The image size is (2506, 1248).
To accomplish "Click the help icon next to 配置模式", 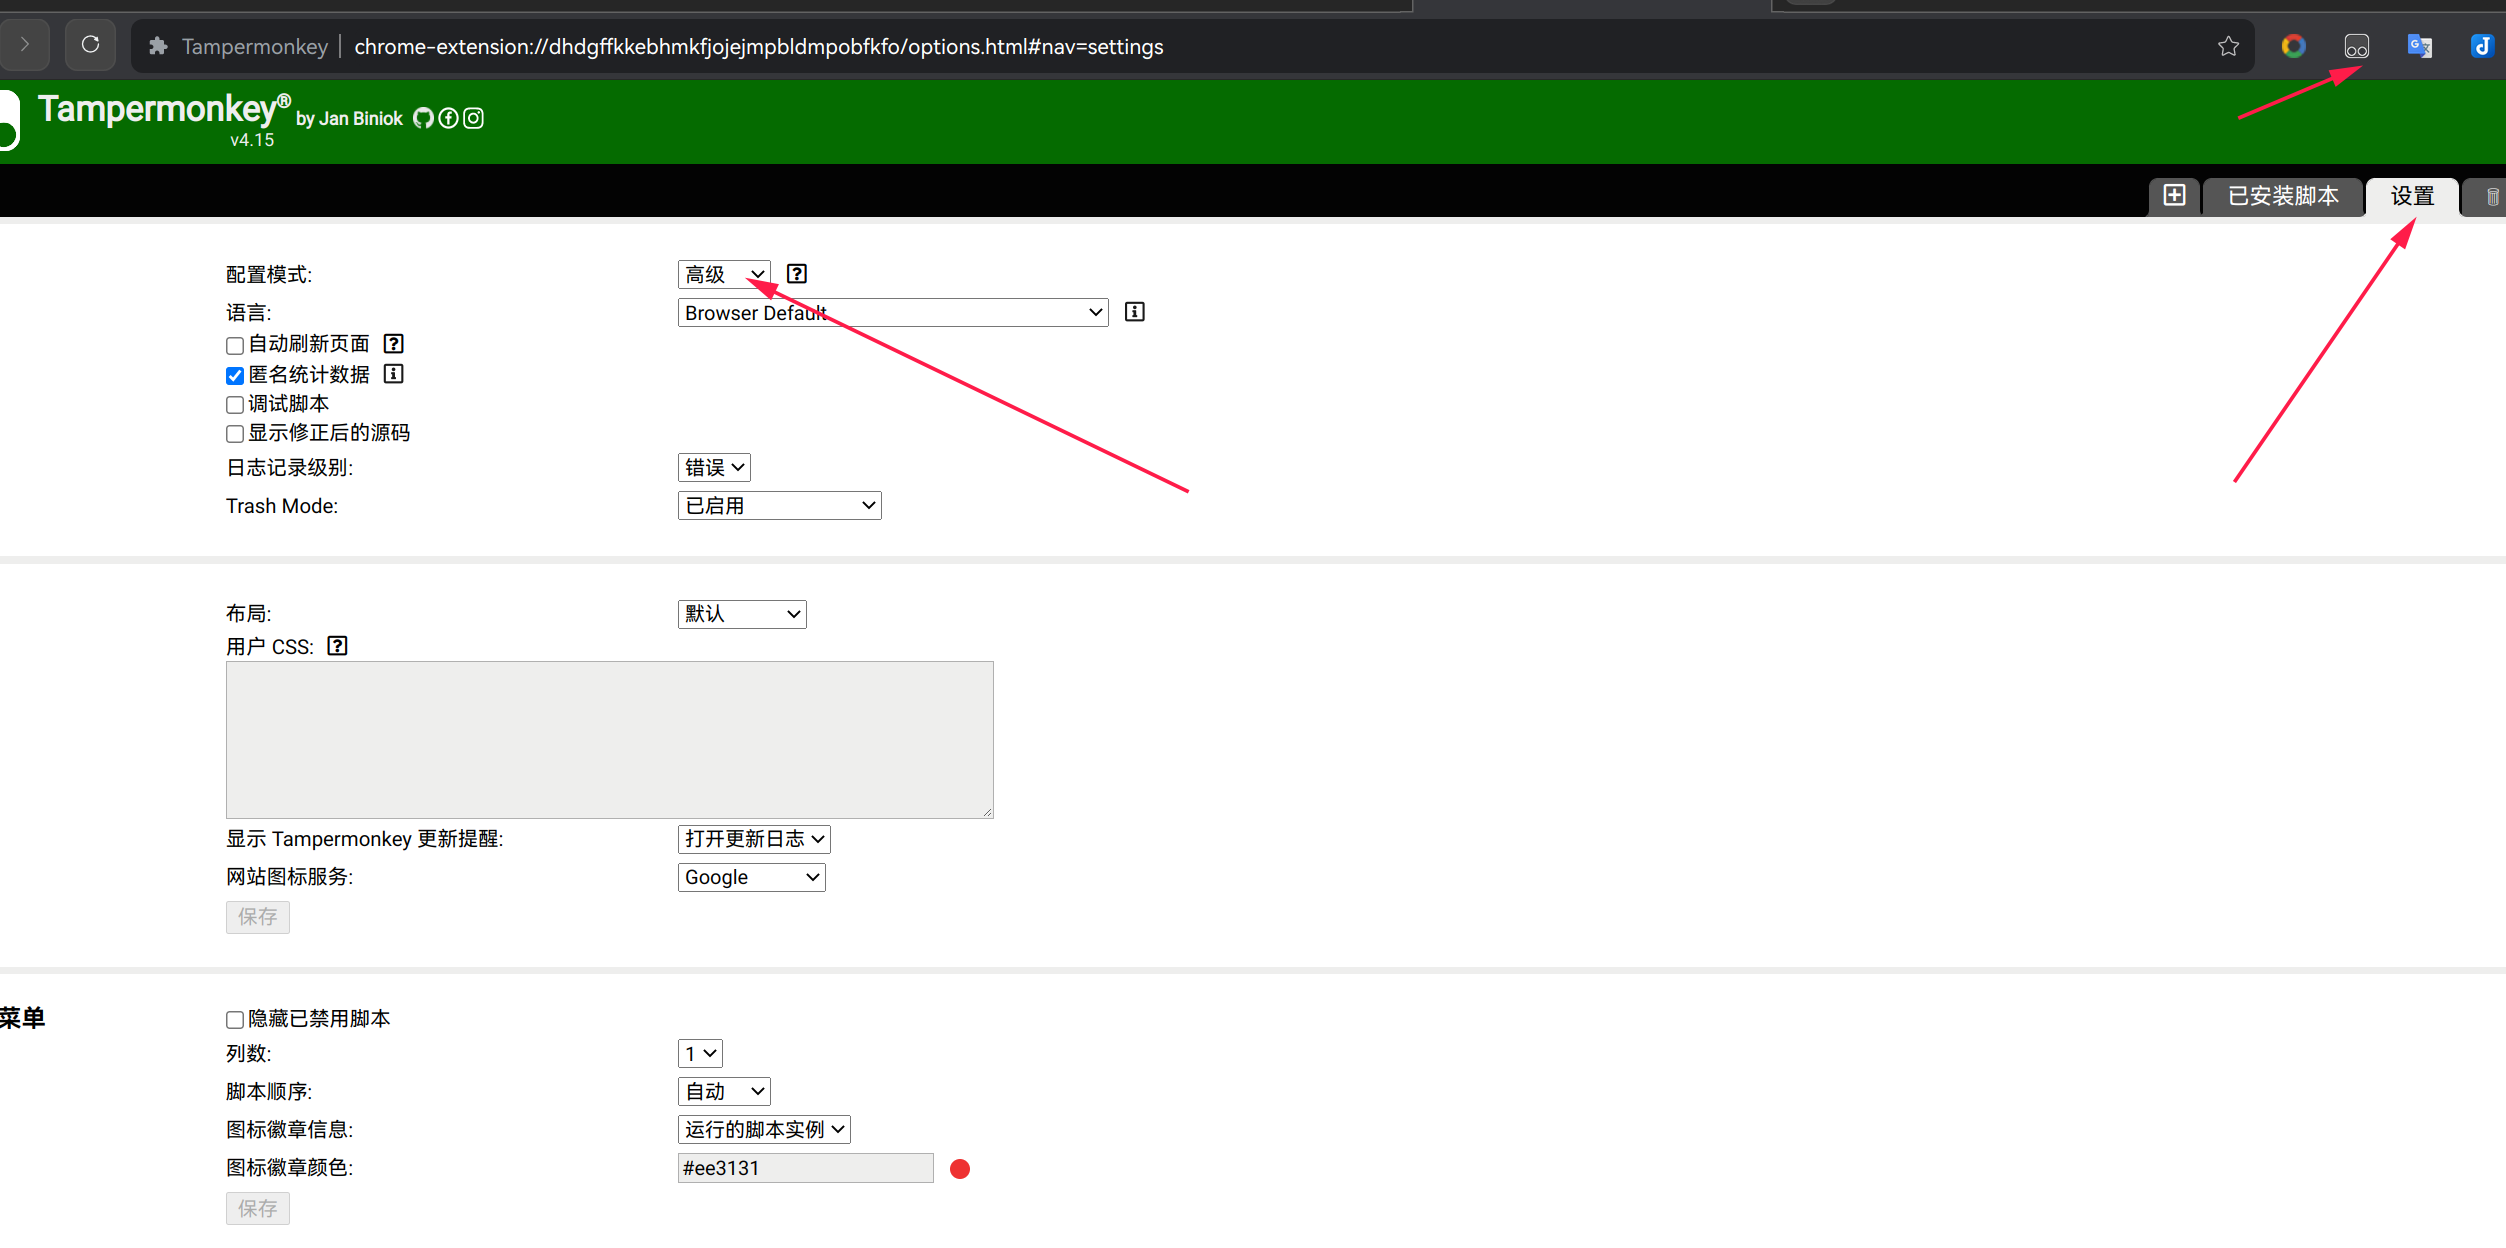I will [796, 273].
